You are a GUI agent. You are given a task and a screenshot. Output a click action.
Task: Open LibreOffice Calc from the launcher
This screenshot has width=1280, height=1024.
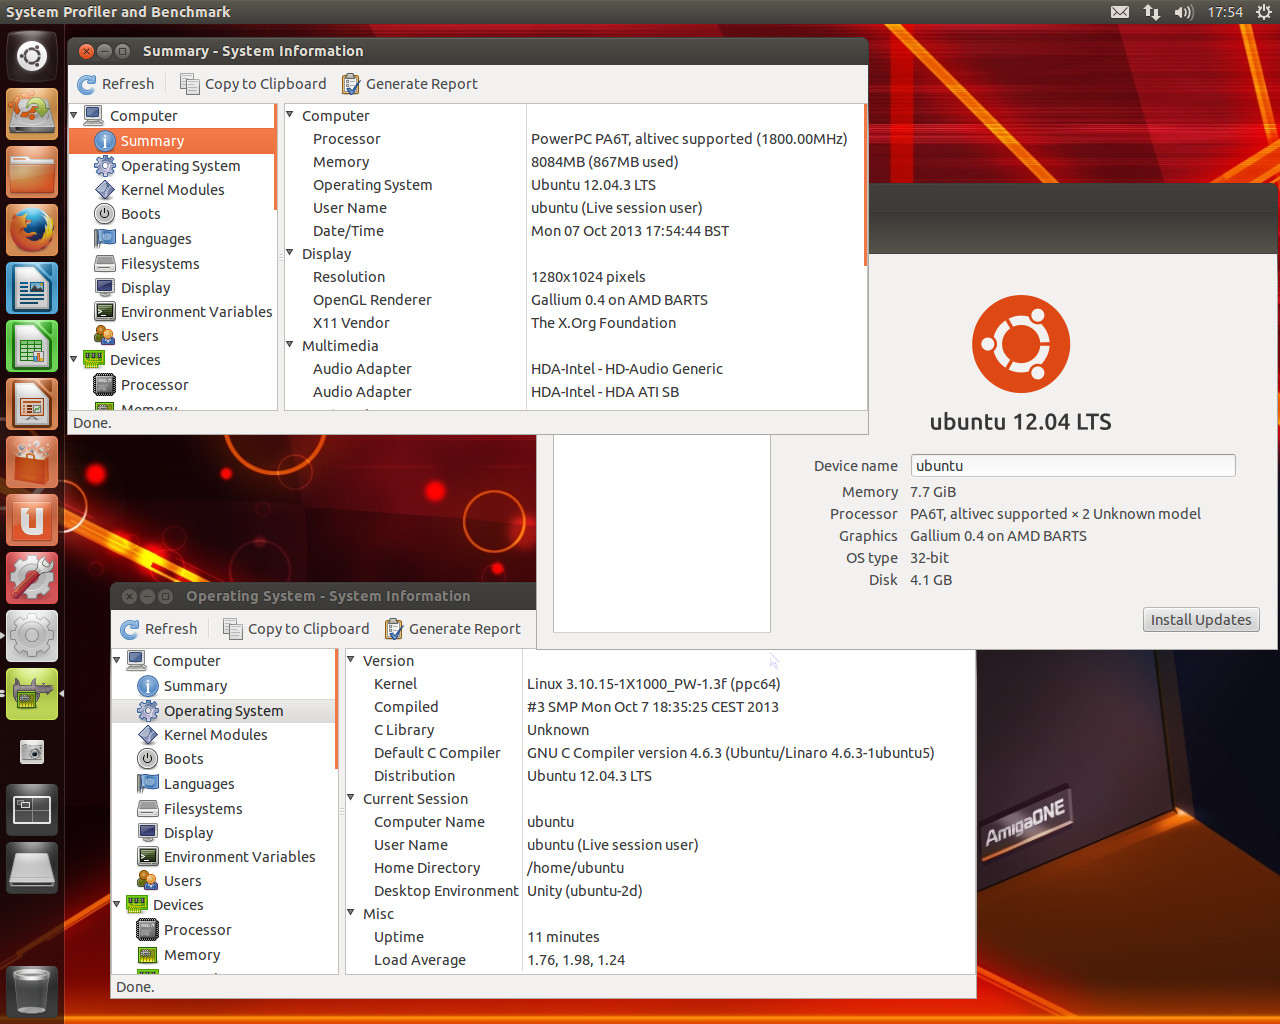pyautogui.click(x=32, y=346)
